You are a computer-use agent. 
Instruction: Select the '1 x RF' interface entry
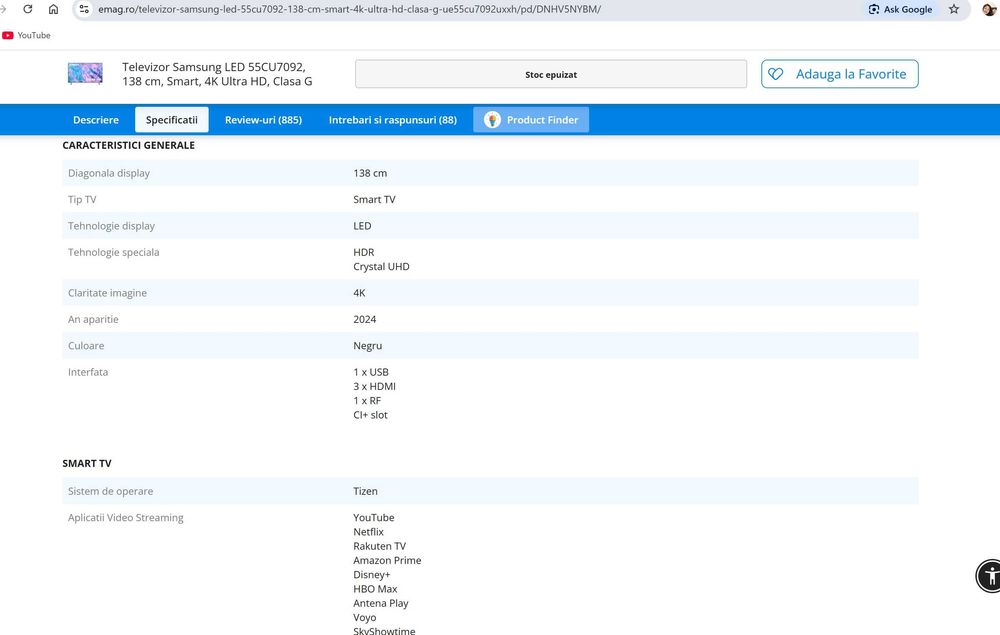pyautogui.click(x=367, y=400)
